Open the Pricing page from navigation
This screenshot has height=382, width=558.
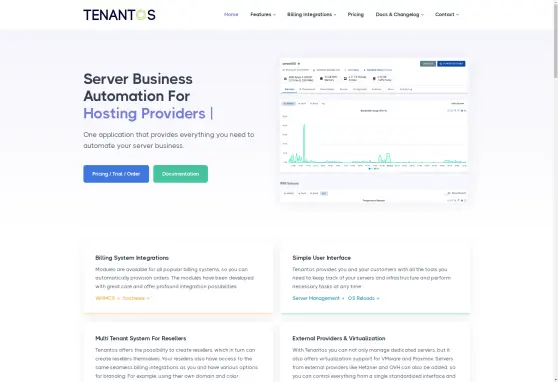click(356, 15)
